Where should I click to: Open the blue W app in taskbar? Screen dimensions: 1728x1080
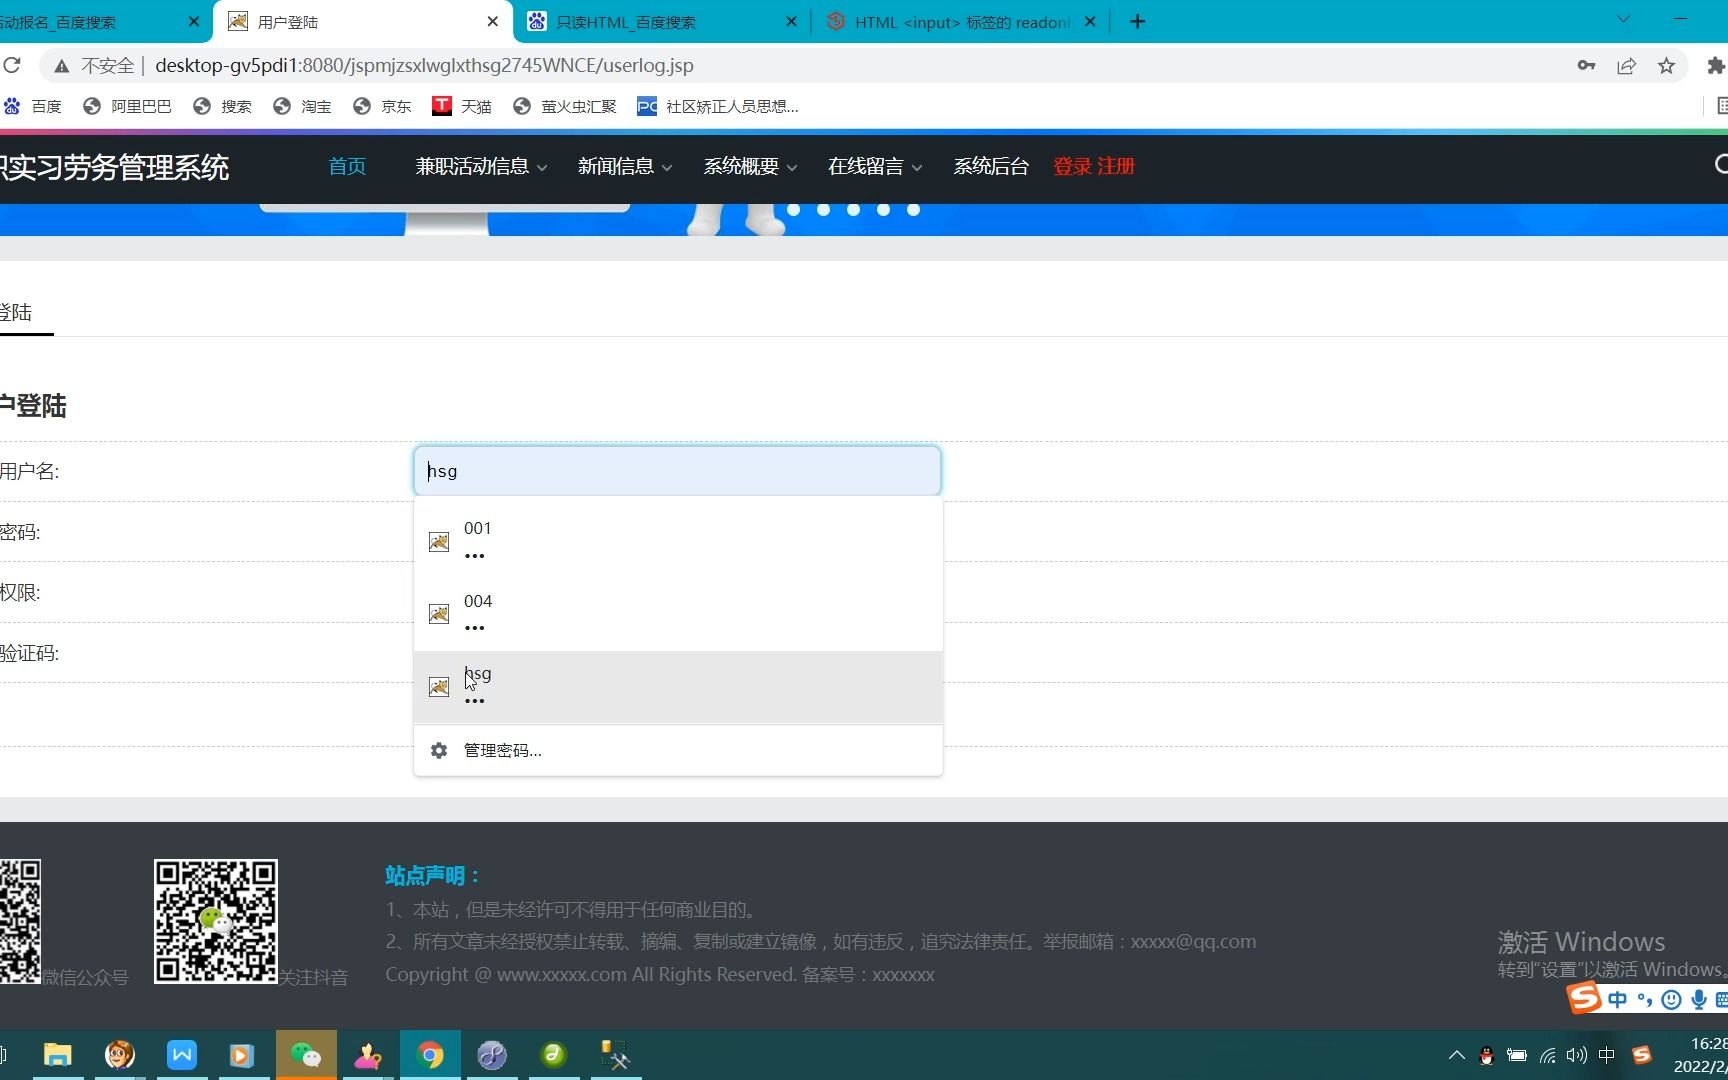(x=182, y=1055)
